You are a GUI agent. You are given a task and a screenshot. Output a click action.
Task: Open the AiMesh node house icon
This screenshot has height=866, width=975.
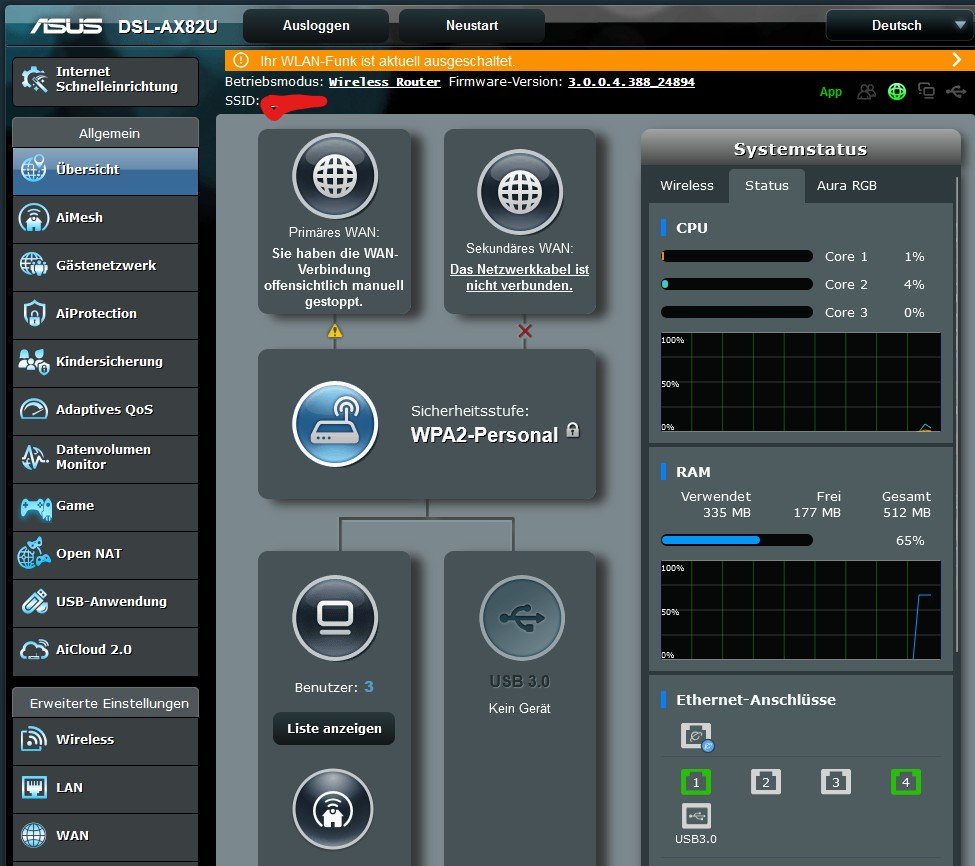333,809
